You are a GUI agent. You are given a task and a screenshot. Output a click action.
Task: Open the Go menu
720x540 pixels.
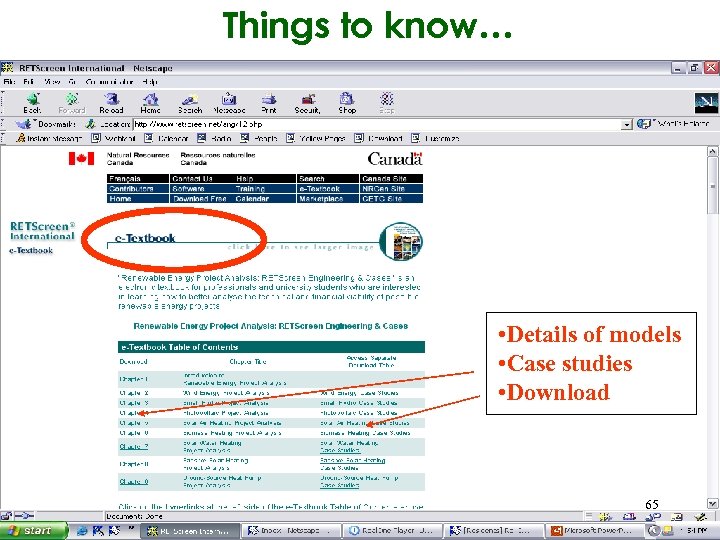point(72,82)
